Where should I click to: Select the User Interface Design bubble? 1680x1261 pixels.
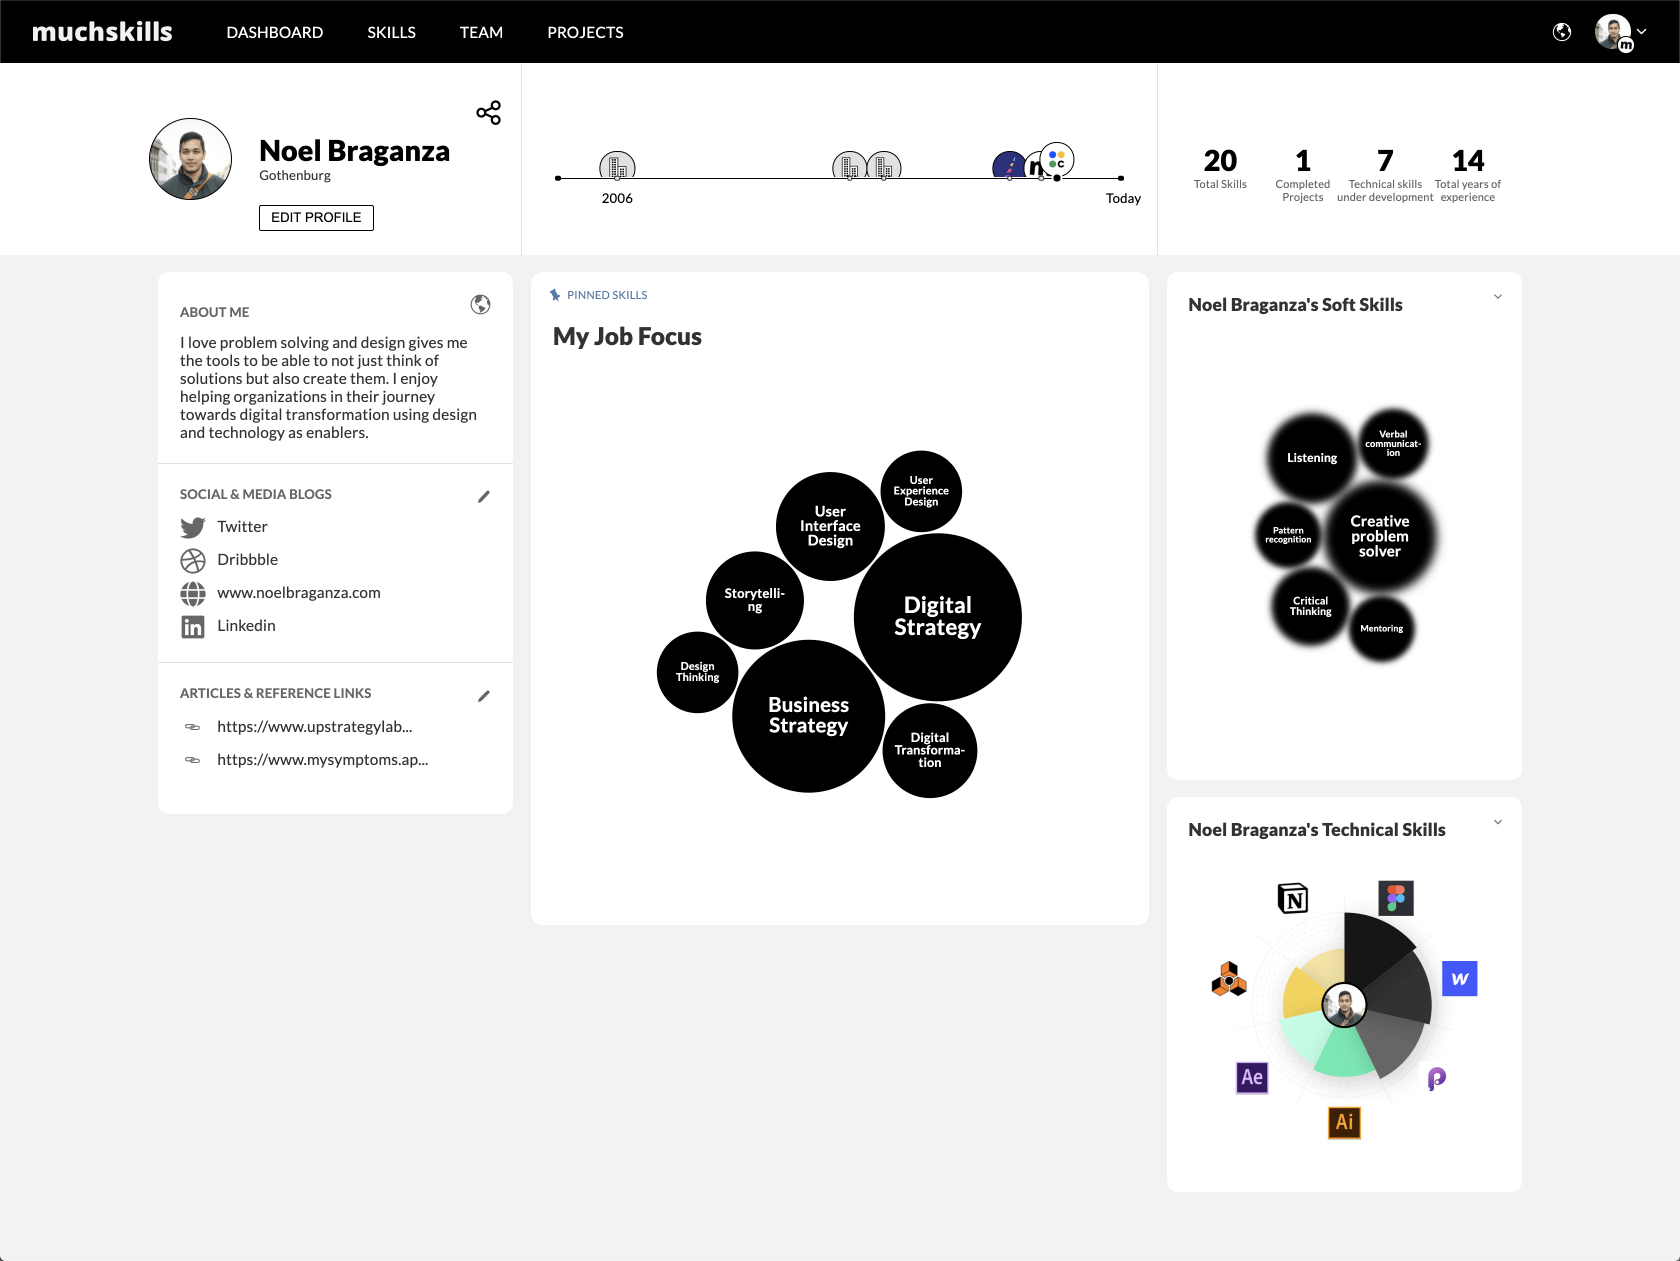[830, 526]
